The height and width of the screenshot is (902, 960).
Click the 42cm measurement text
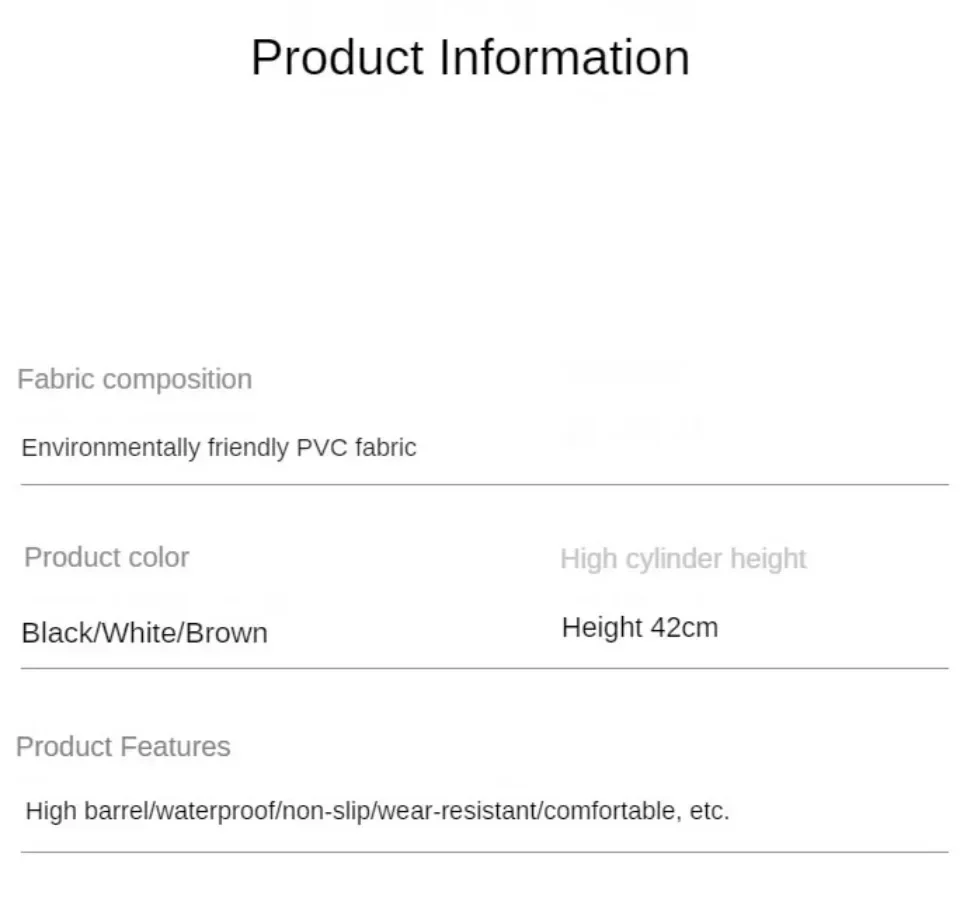[684, 627]
